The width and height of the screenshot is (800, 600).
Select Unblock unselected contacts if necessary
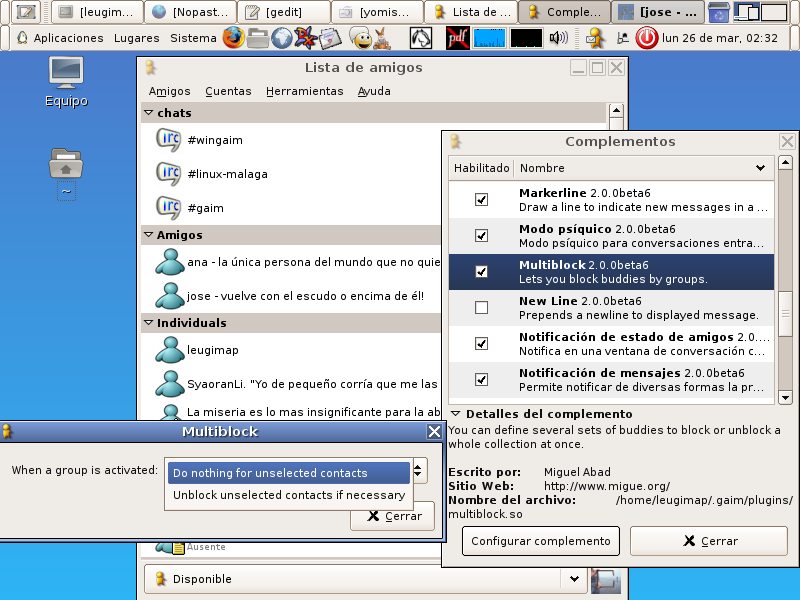coord(288,495)
